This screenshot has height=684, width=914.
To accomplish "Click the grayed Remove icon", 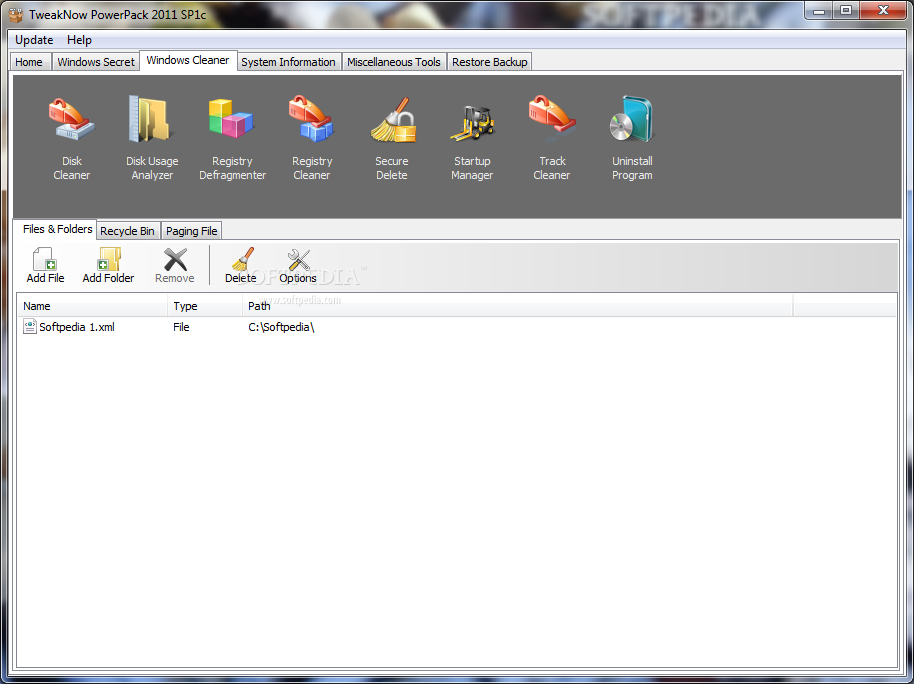I will click(x=175, y=259).
